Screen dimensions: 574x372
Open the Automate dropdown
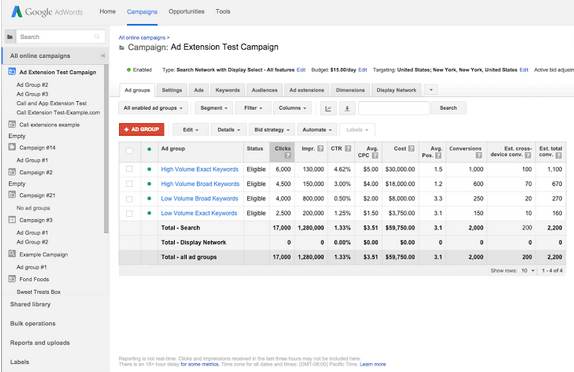[317, 130]
